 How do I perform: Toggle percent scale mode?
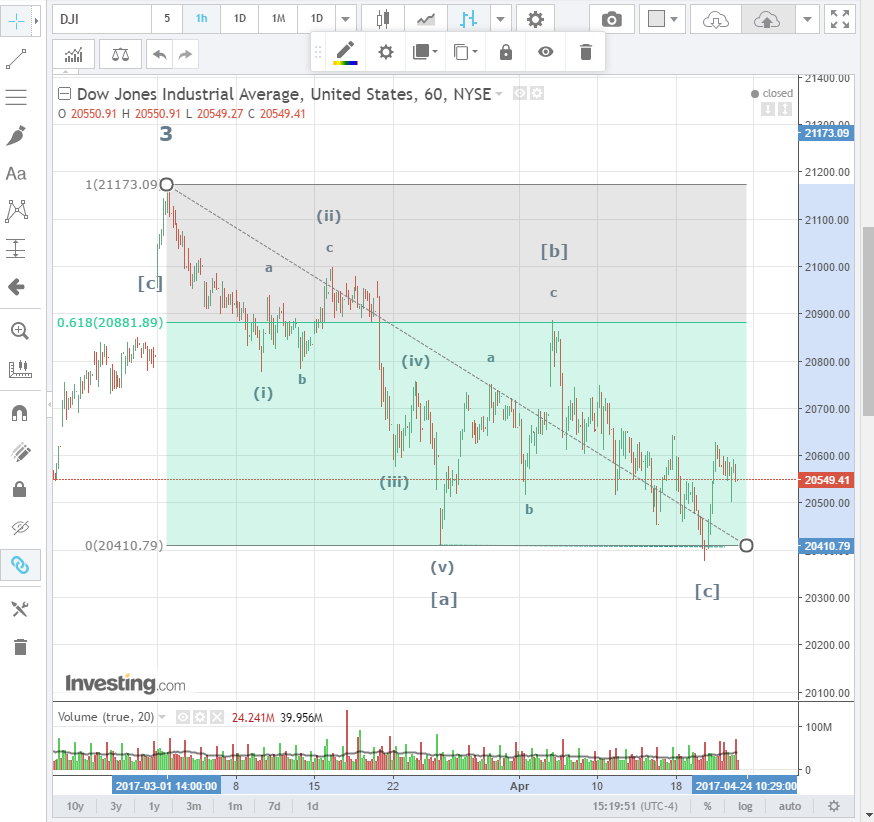tap(707, 806)
